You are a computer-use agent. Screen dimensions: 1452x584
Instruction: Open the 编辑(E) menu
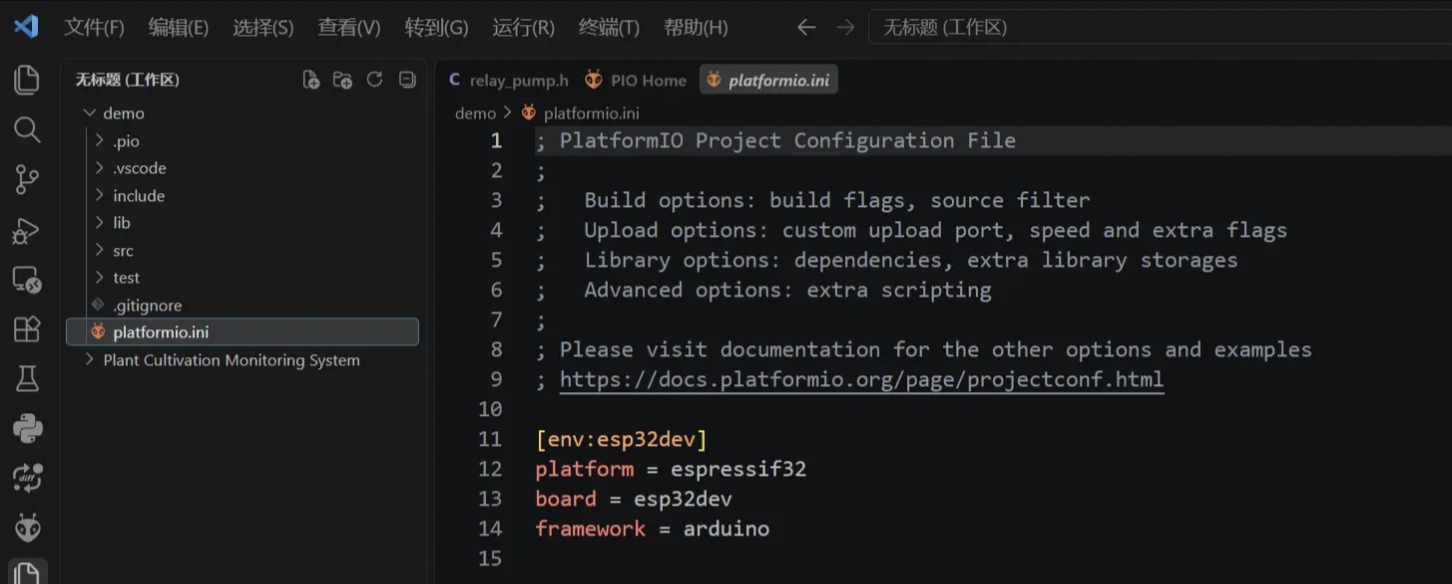(178, 28)
